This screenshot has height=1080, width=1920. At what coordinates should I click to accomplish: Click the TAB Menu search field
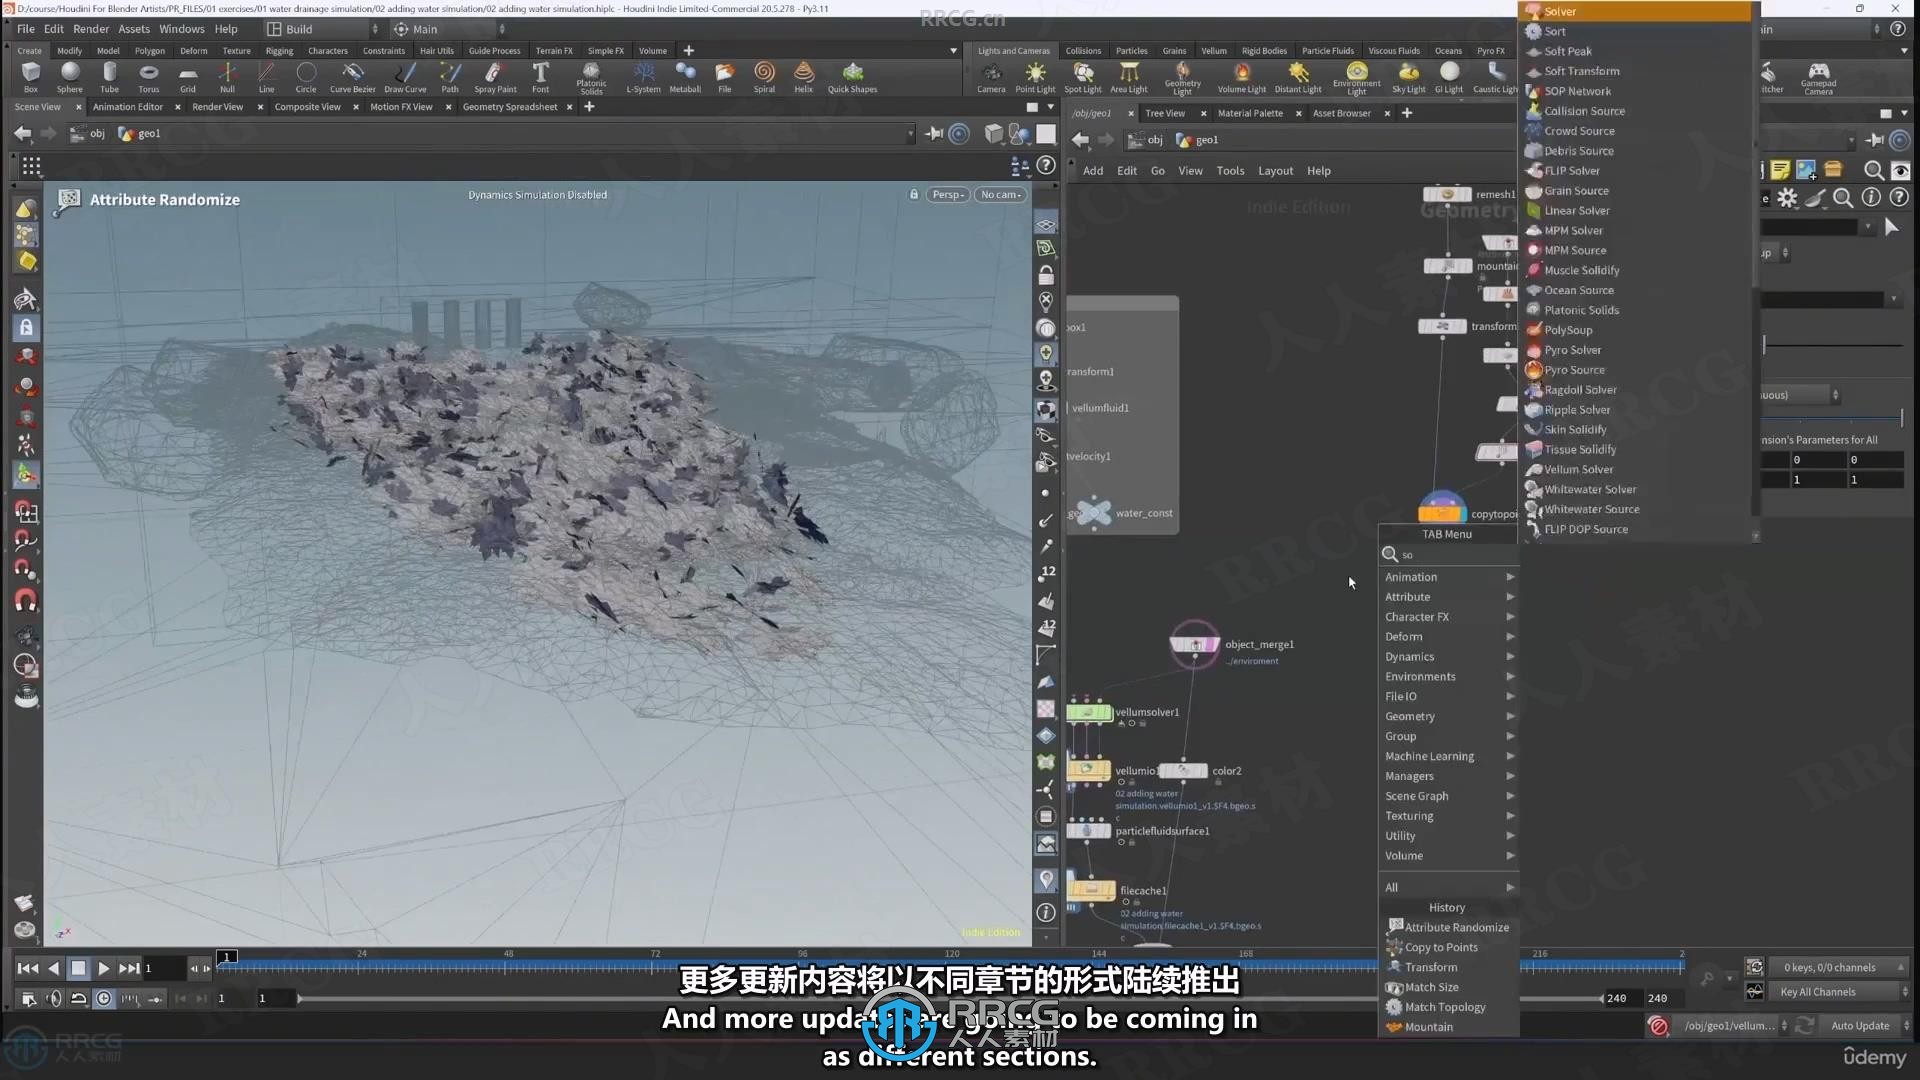[x=1449, y=555]
